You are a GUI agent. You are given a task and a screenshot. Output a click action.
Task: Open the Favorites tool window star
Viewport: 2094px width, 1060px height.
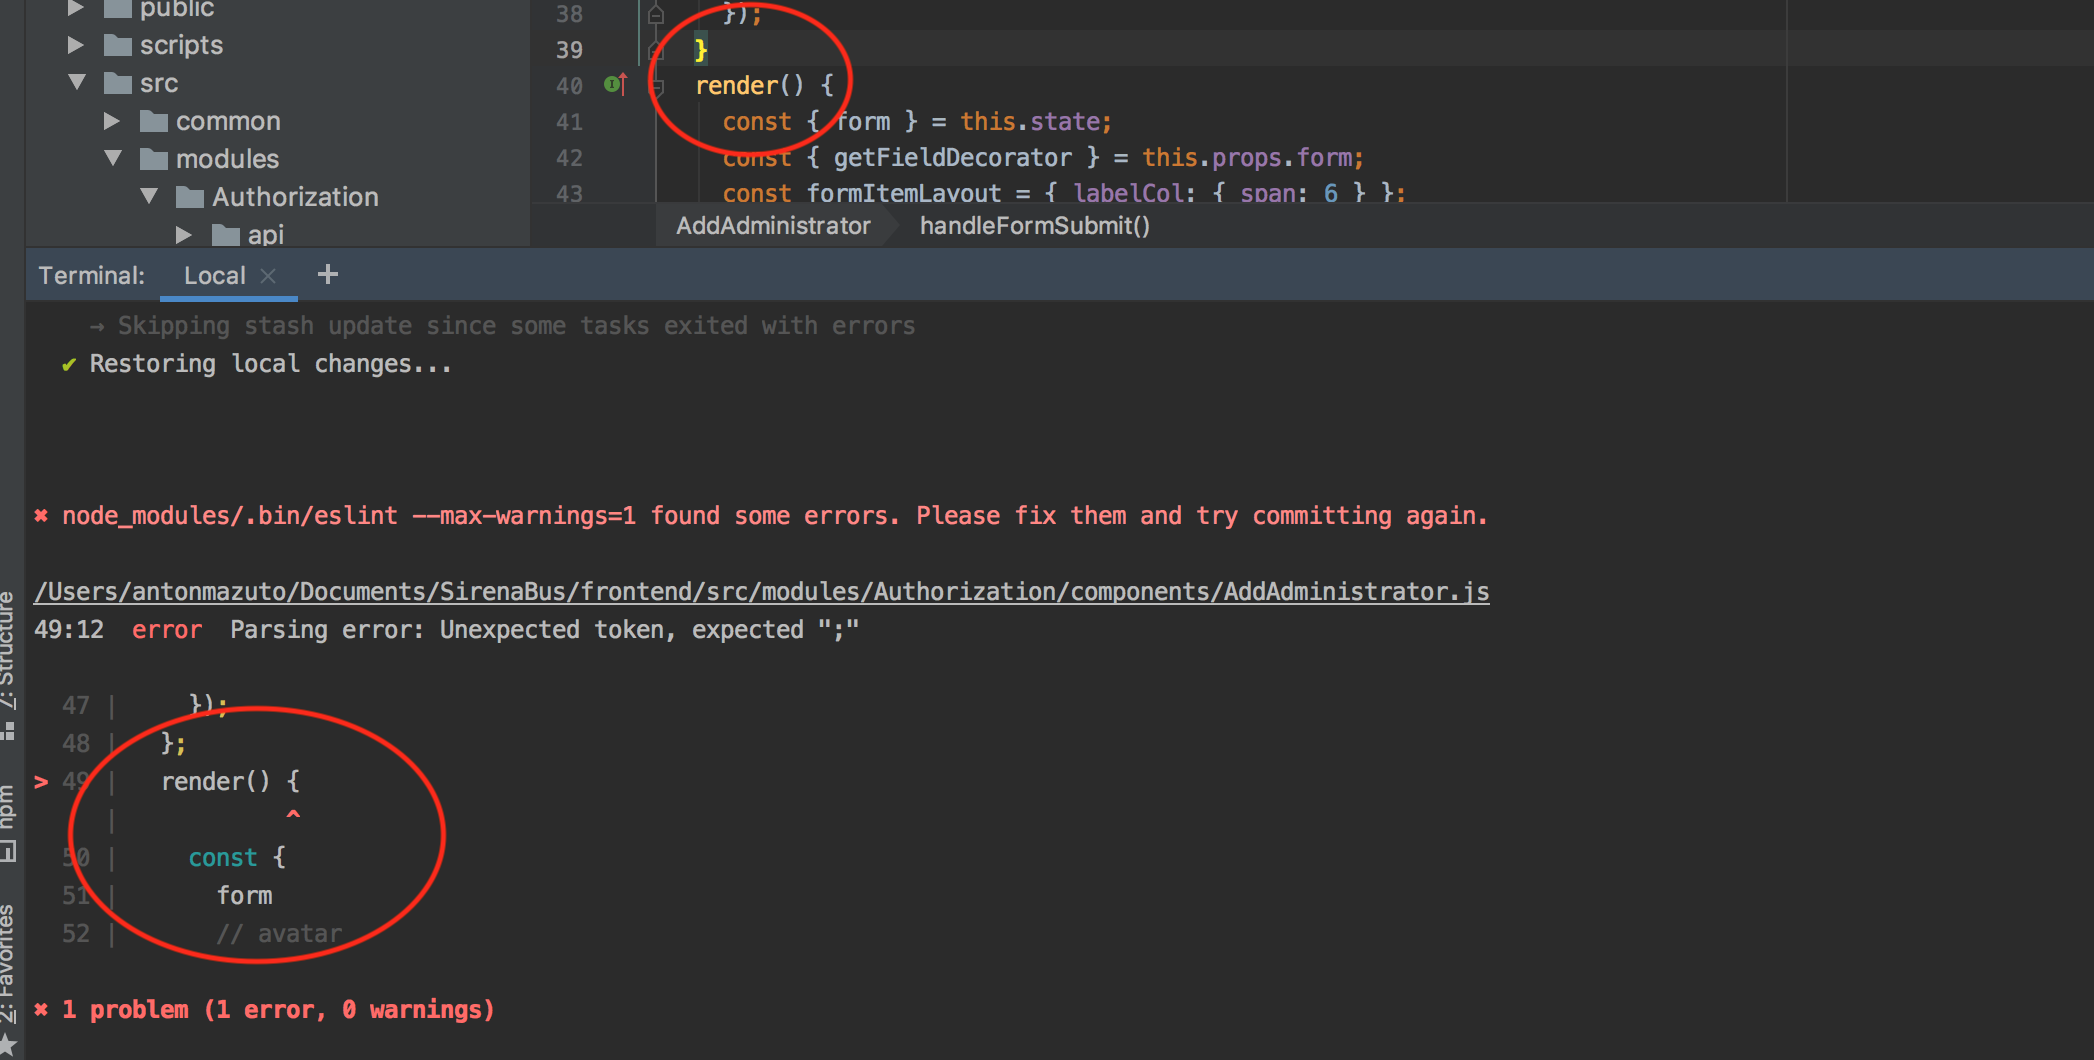[8, 1045]
